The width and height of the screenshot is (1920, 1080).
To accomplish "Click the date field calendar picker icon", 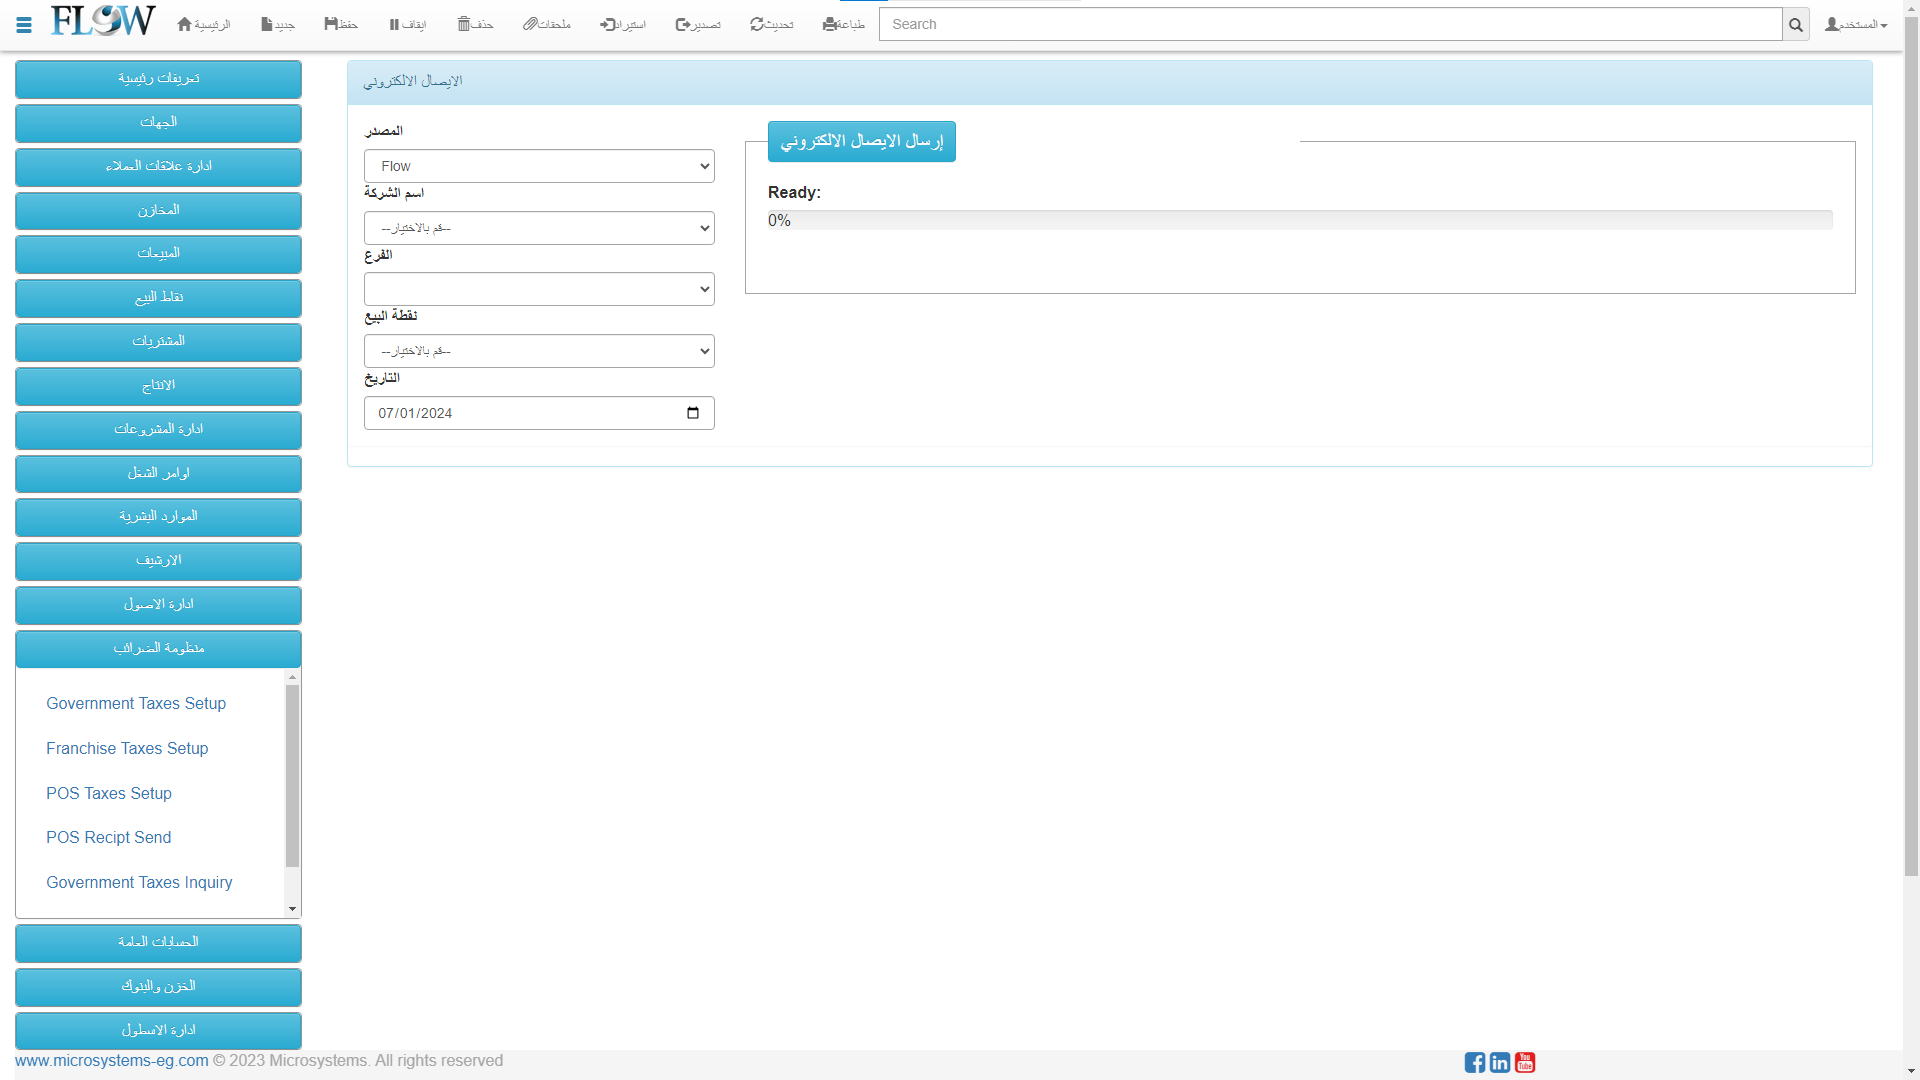I will tap(693, 413).
